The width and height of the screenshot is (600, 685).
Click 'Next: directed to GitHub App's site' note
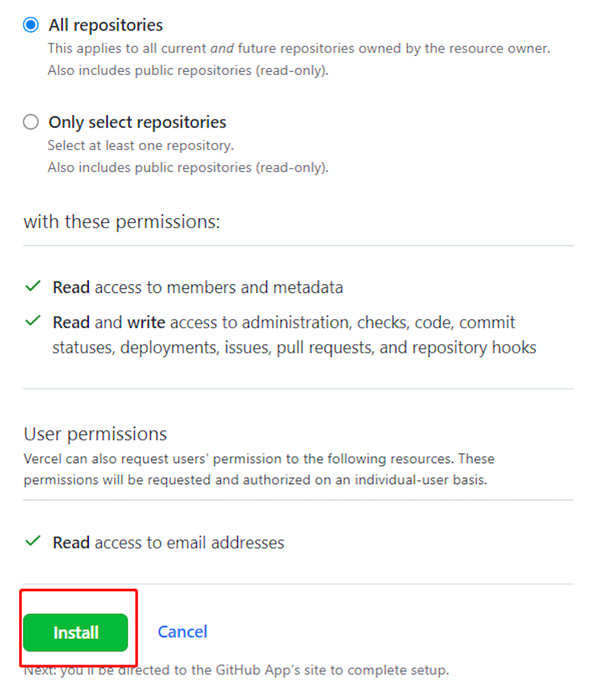(x=236, y=670)
